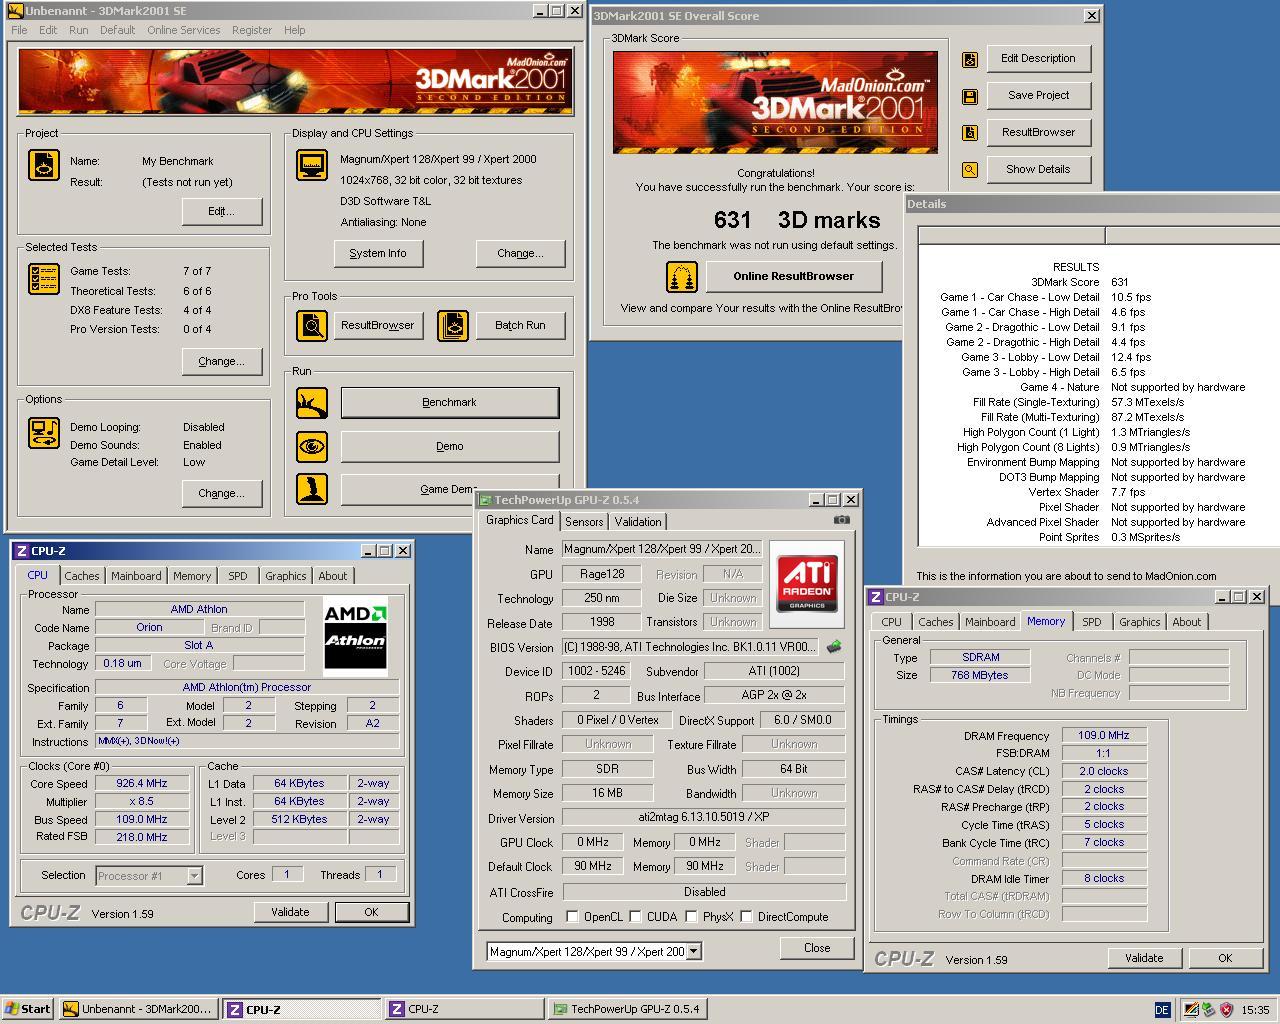Click the DE language indicator in system tray
The image size is (1280, 1024).
[1162, 1010]
